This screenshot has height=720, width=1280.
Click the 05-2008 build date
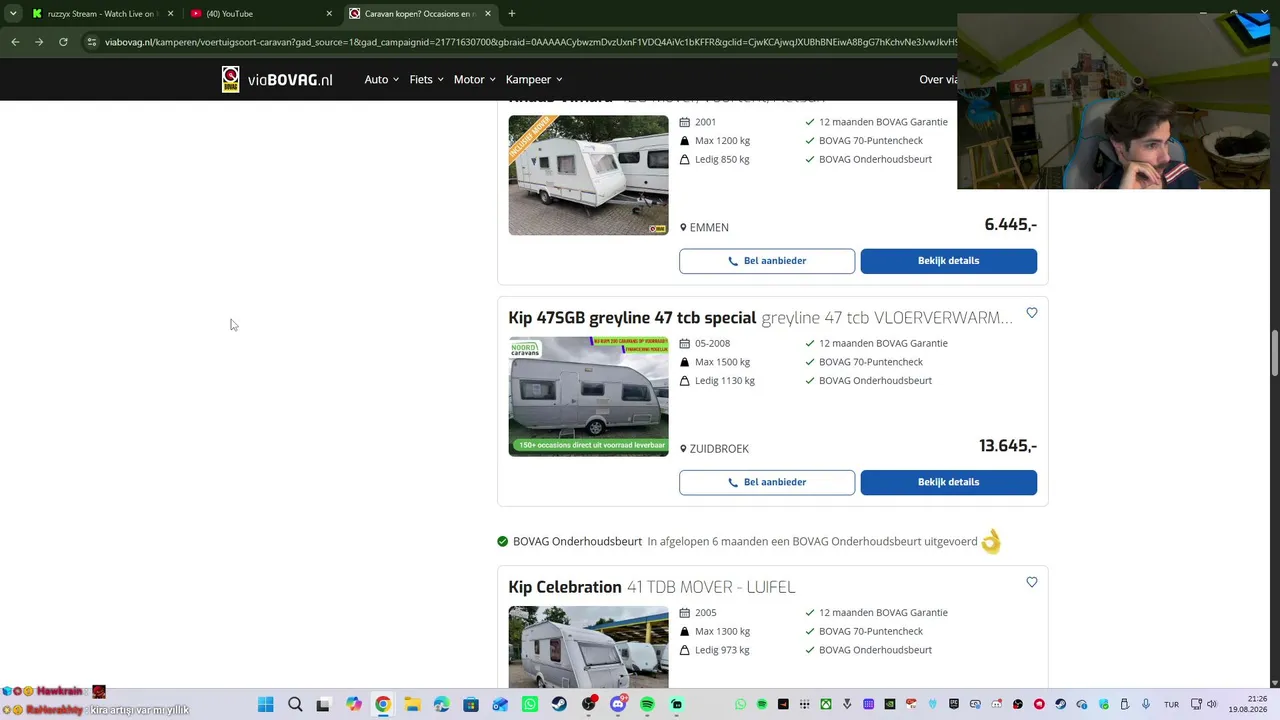pyautogui.click(x=713, y=343)
